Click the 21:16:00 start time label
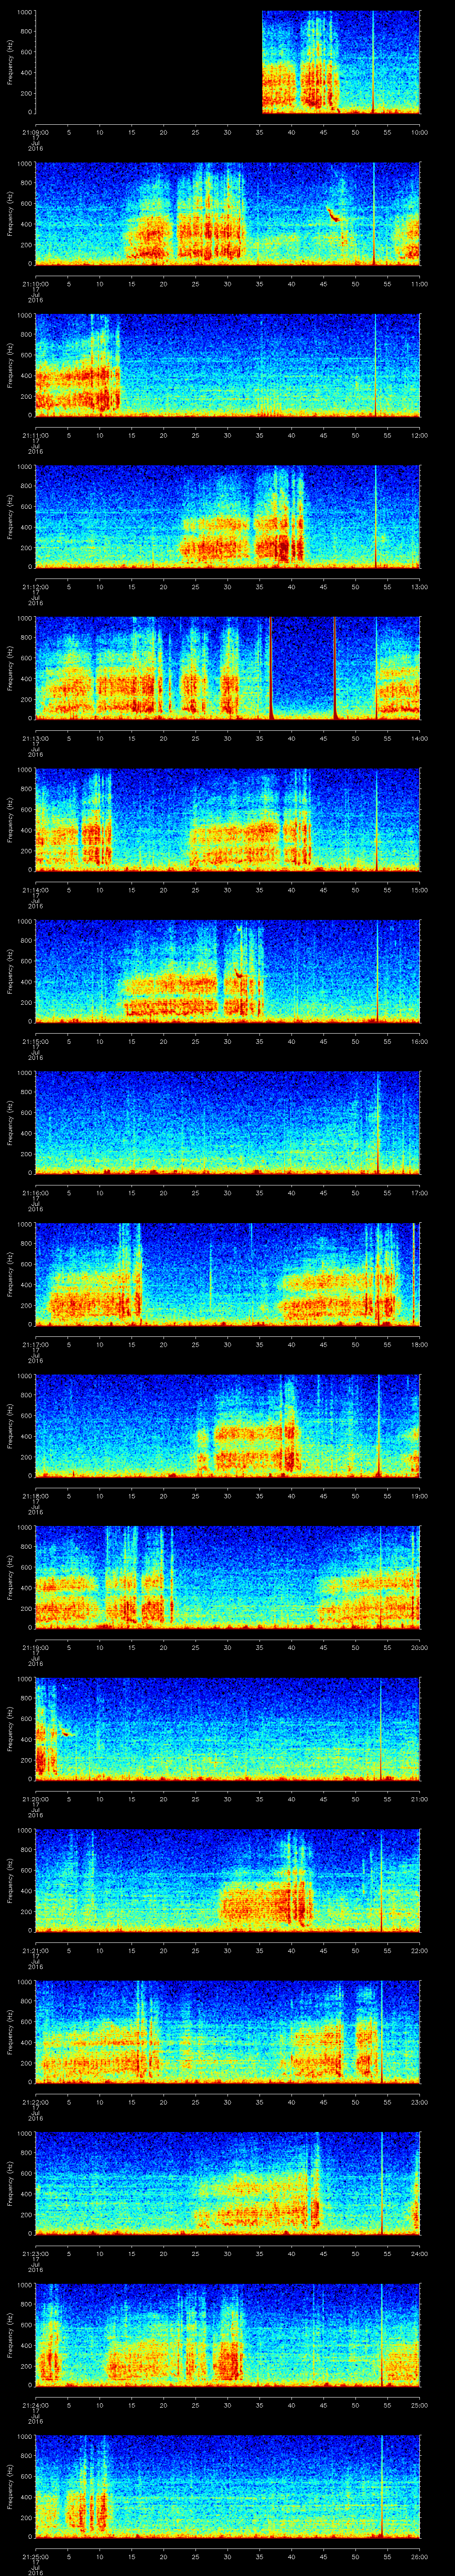The height and width of the screenshot is (2576, 455). [x=35, y=1192]
